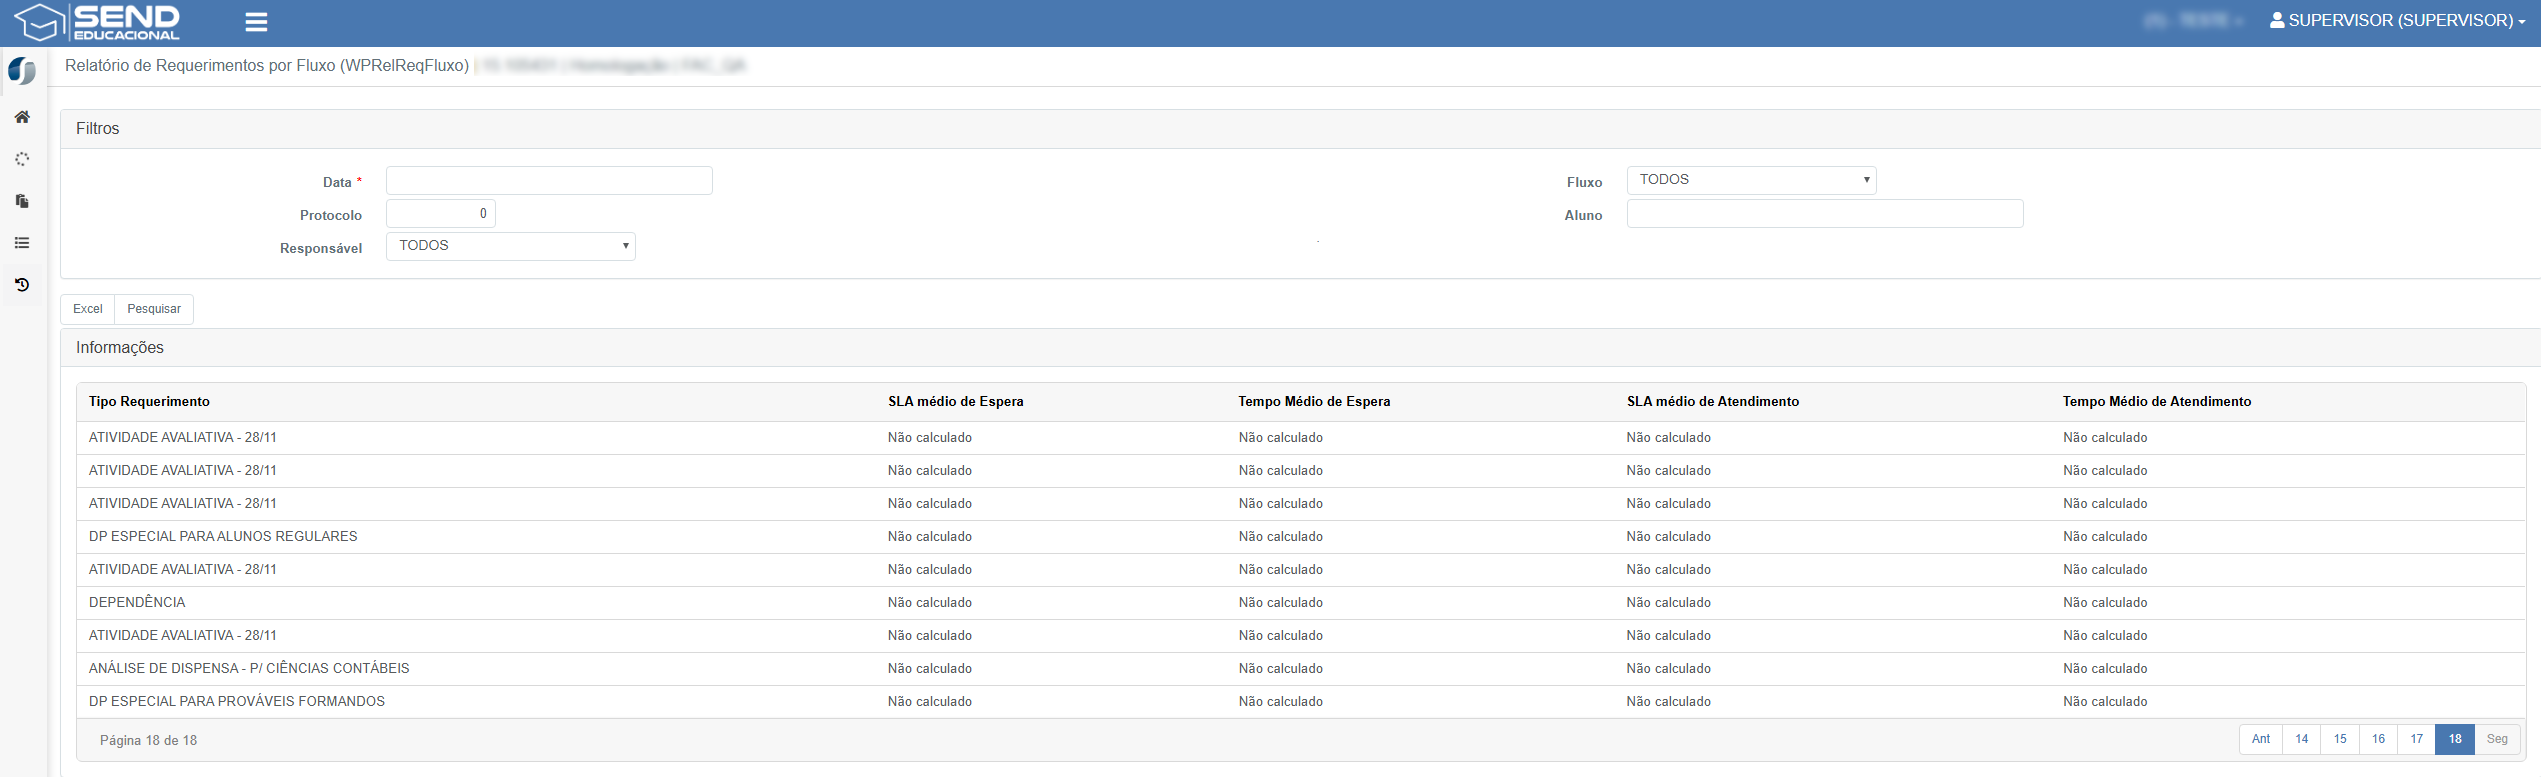
Task: Focus the Protocolo number field
Action: [x=441, y=213]
